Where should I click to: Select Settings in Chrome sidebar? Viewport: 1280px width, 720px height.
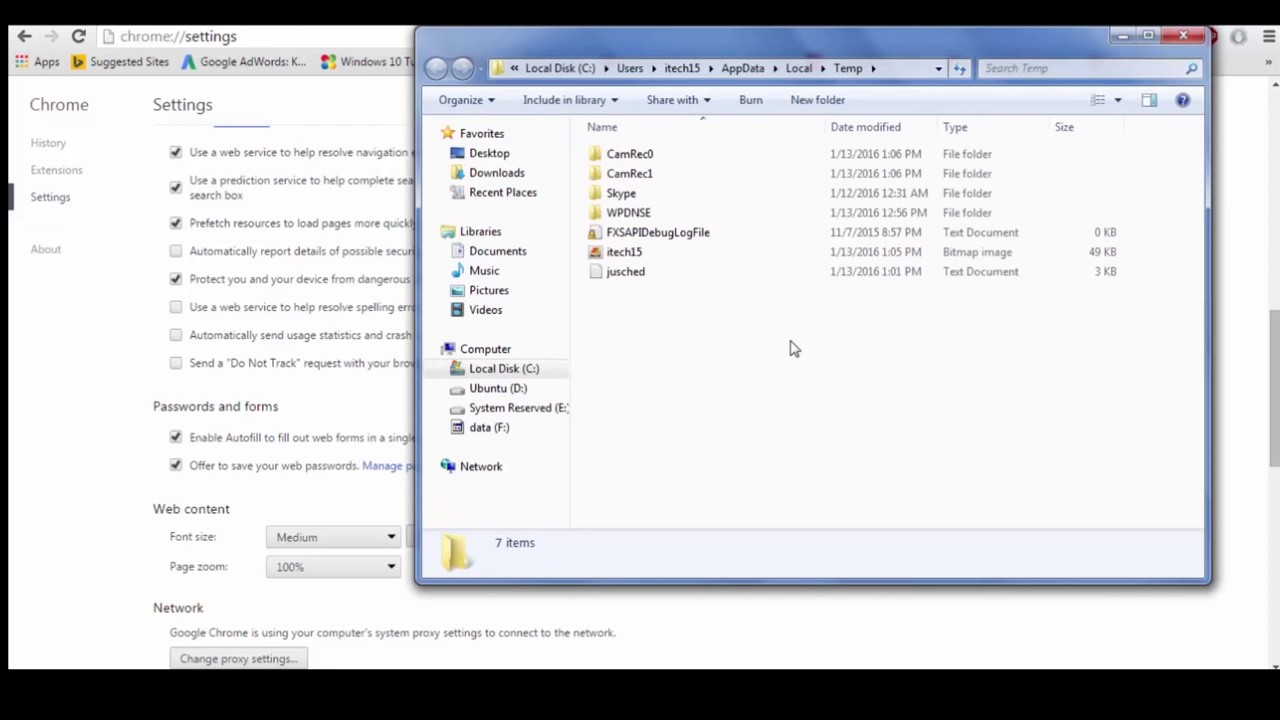tap(50, 197)
